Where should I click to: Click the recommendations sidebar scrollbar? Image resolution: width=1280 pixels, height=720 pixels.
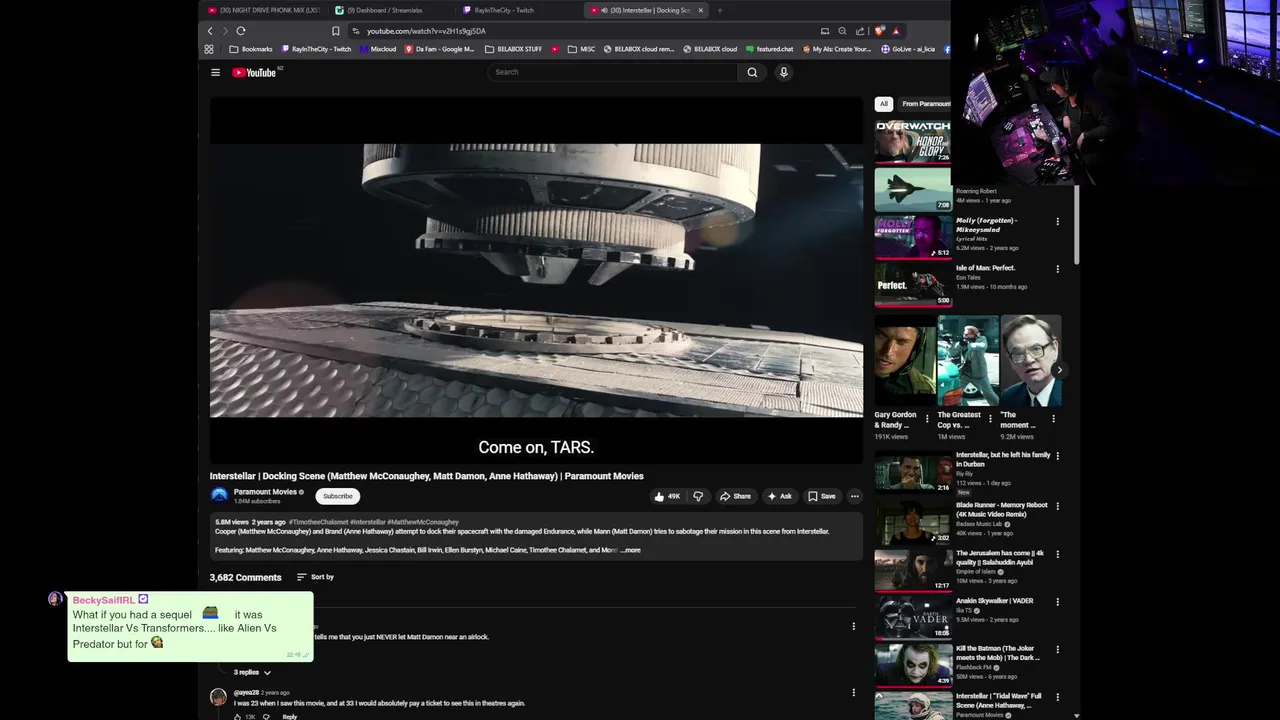tap(1076, 225)
